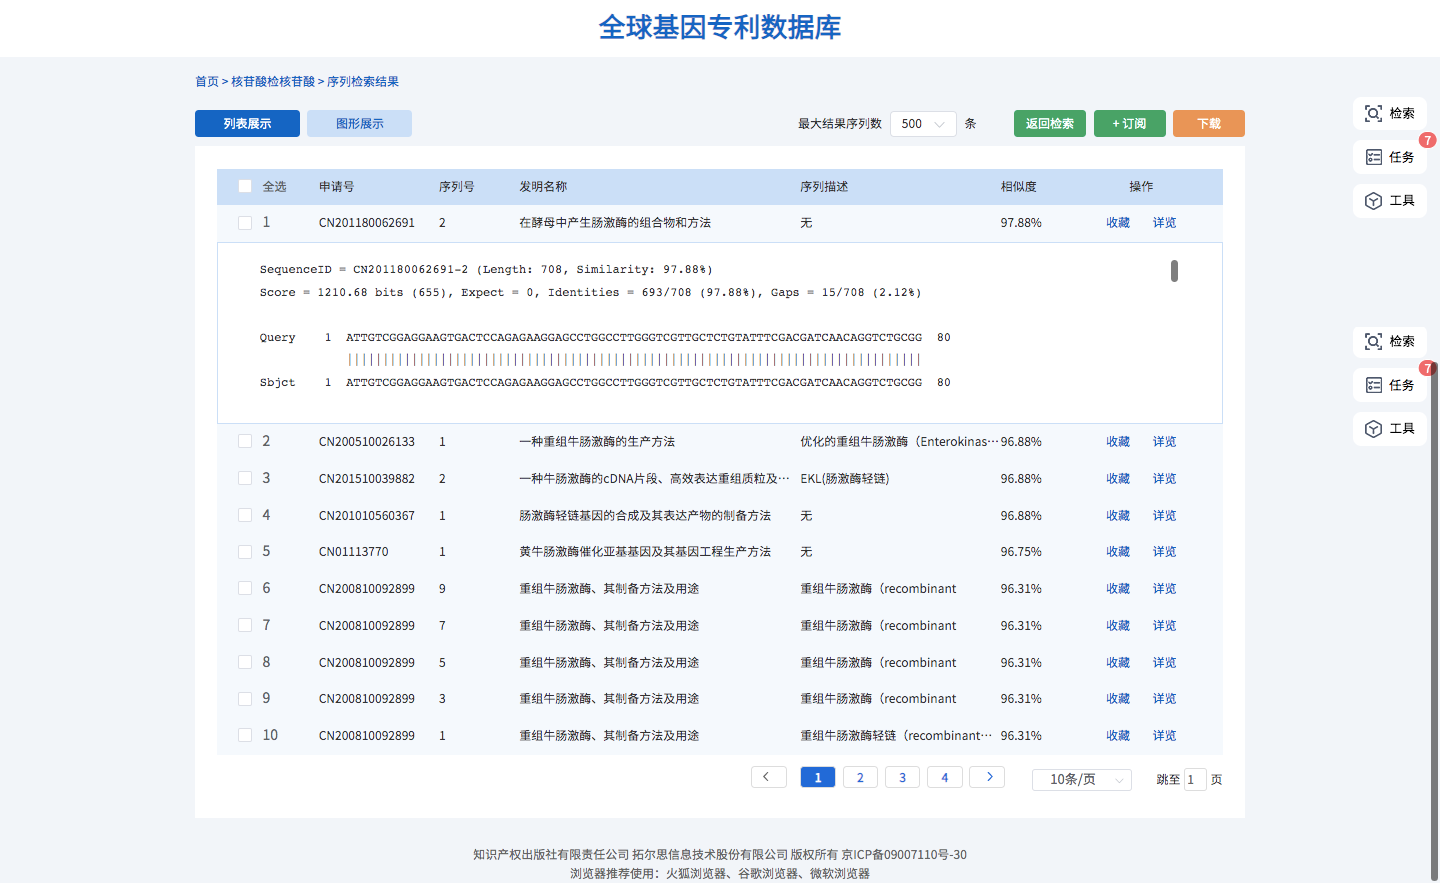
Task: Click the 跳至 page number input field
Action: coord(1194,779)
